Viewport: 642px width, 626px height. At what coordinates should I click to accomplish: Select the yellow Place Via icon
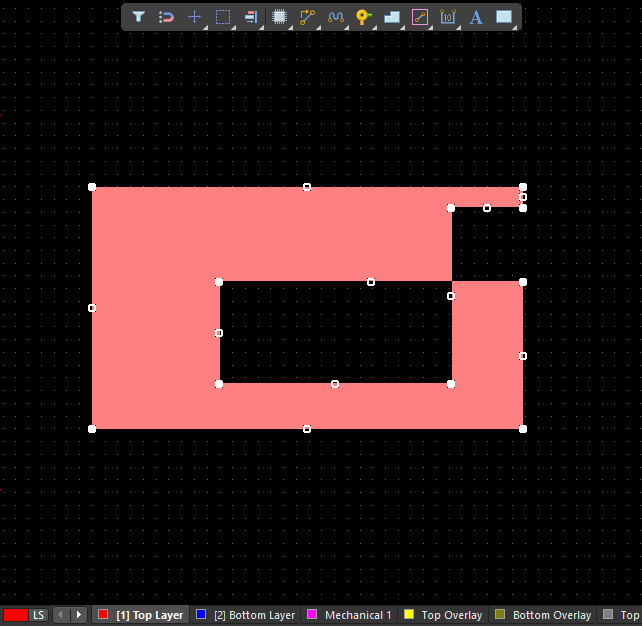tap(364, 17)
